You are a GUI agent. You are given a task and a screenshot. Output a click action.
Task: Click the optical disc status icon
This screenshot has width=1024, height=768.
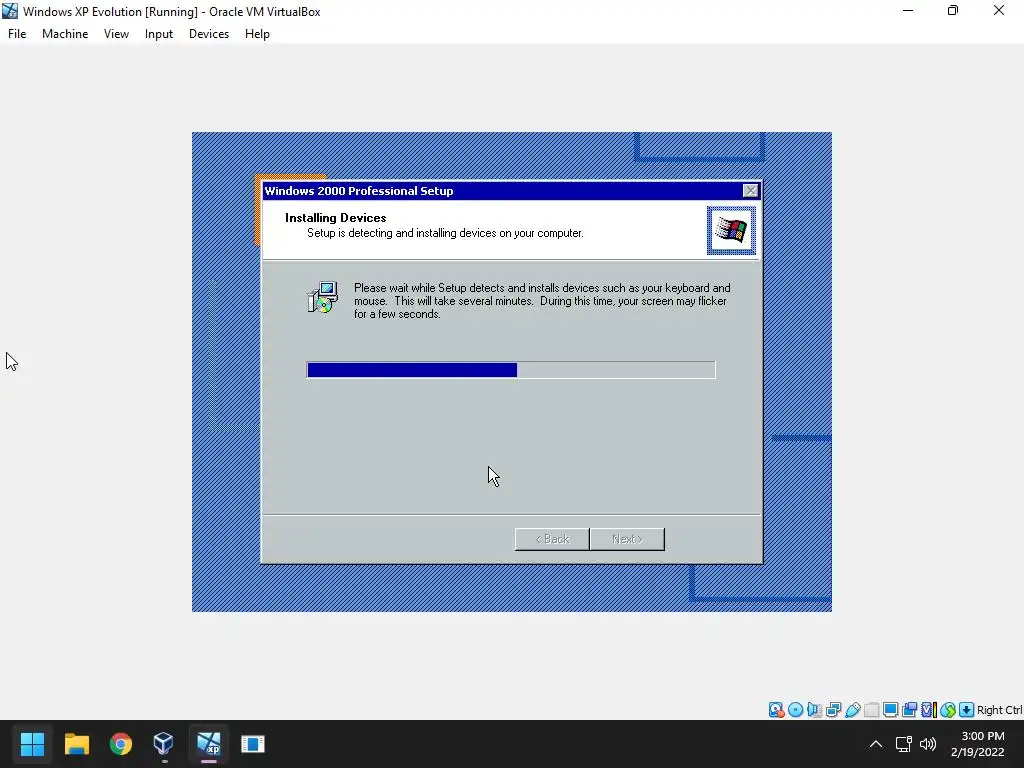[x=795, y=710]
